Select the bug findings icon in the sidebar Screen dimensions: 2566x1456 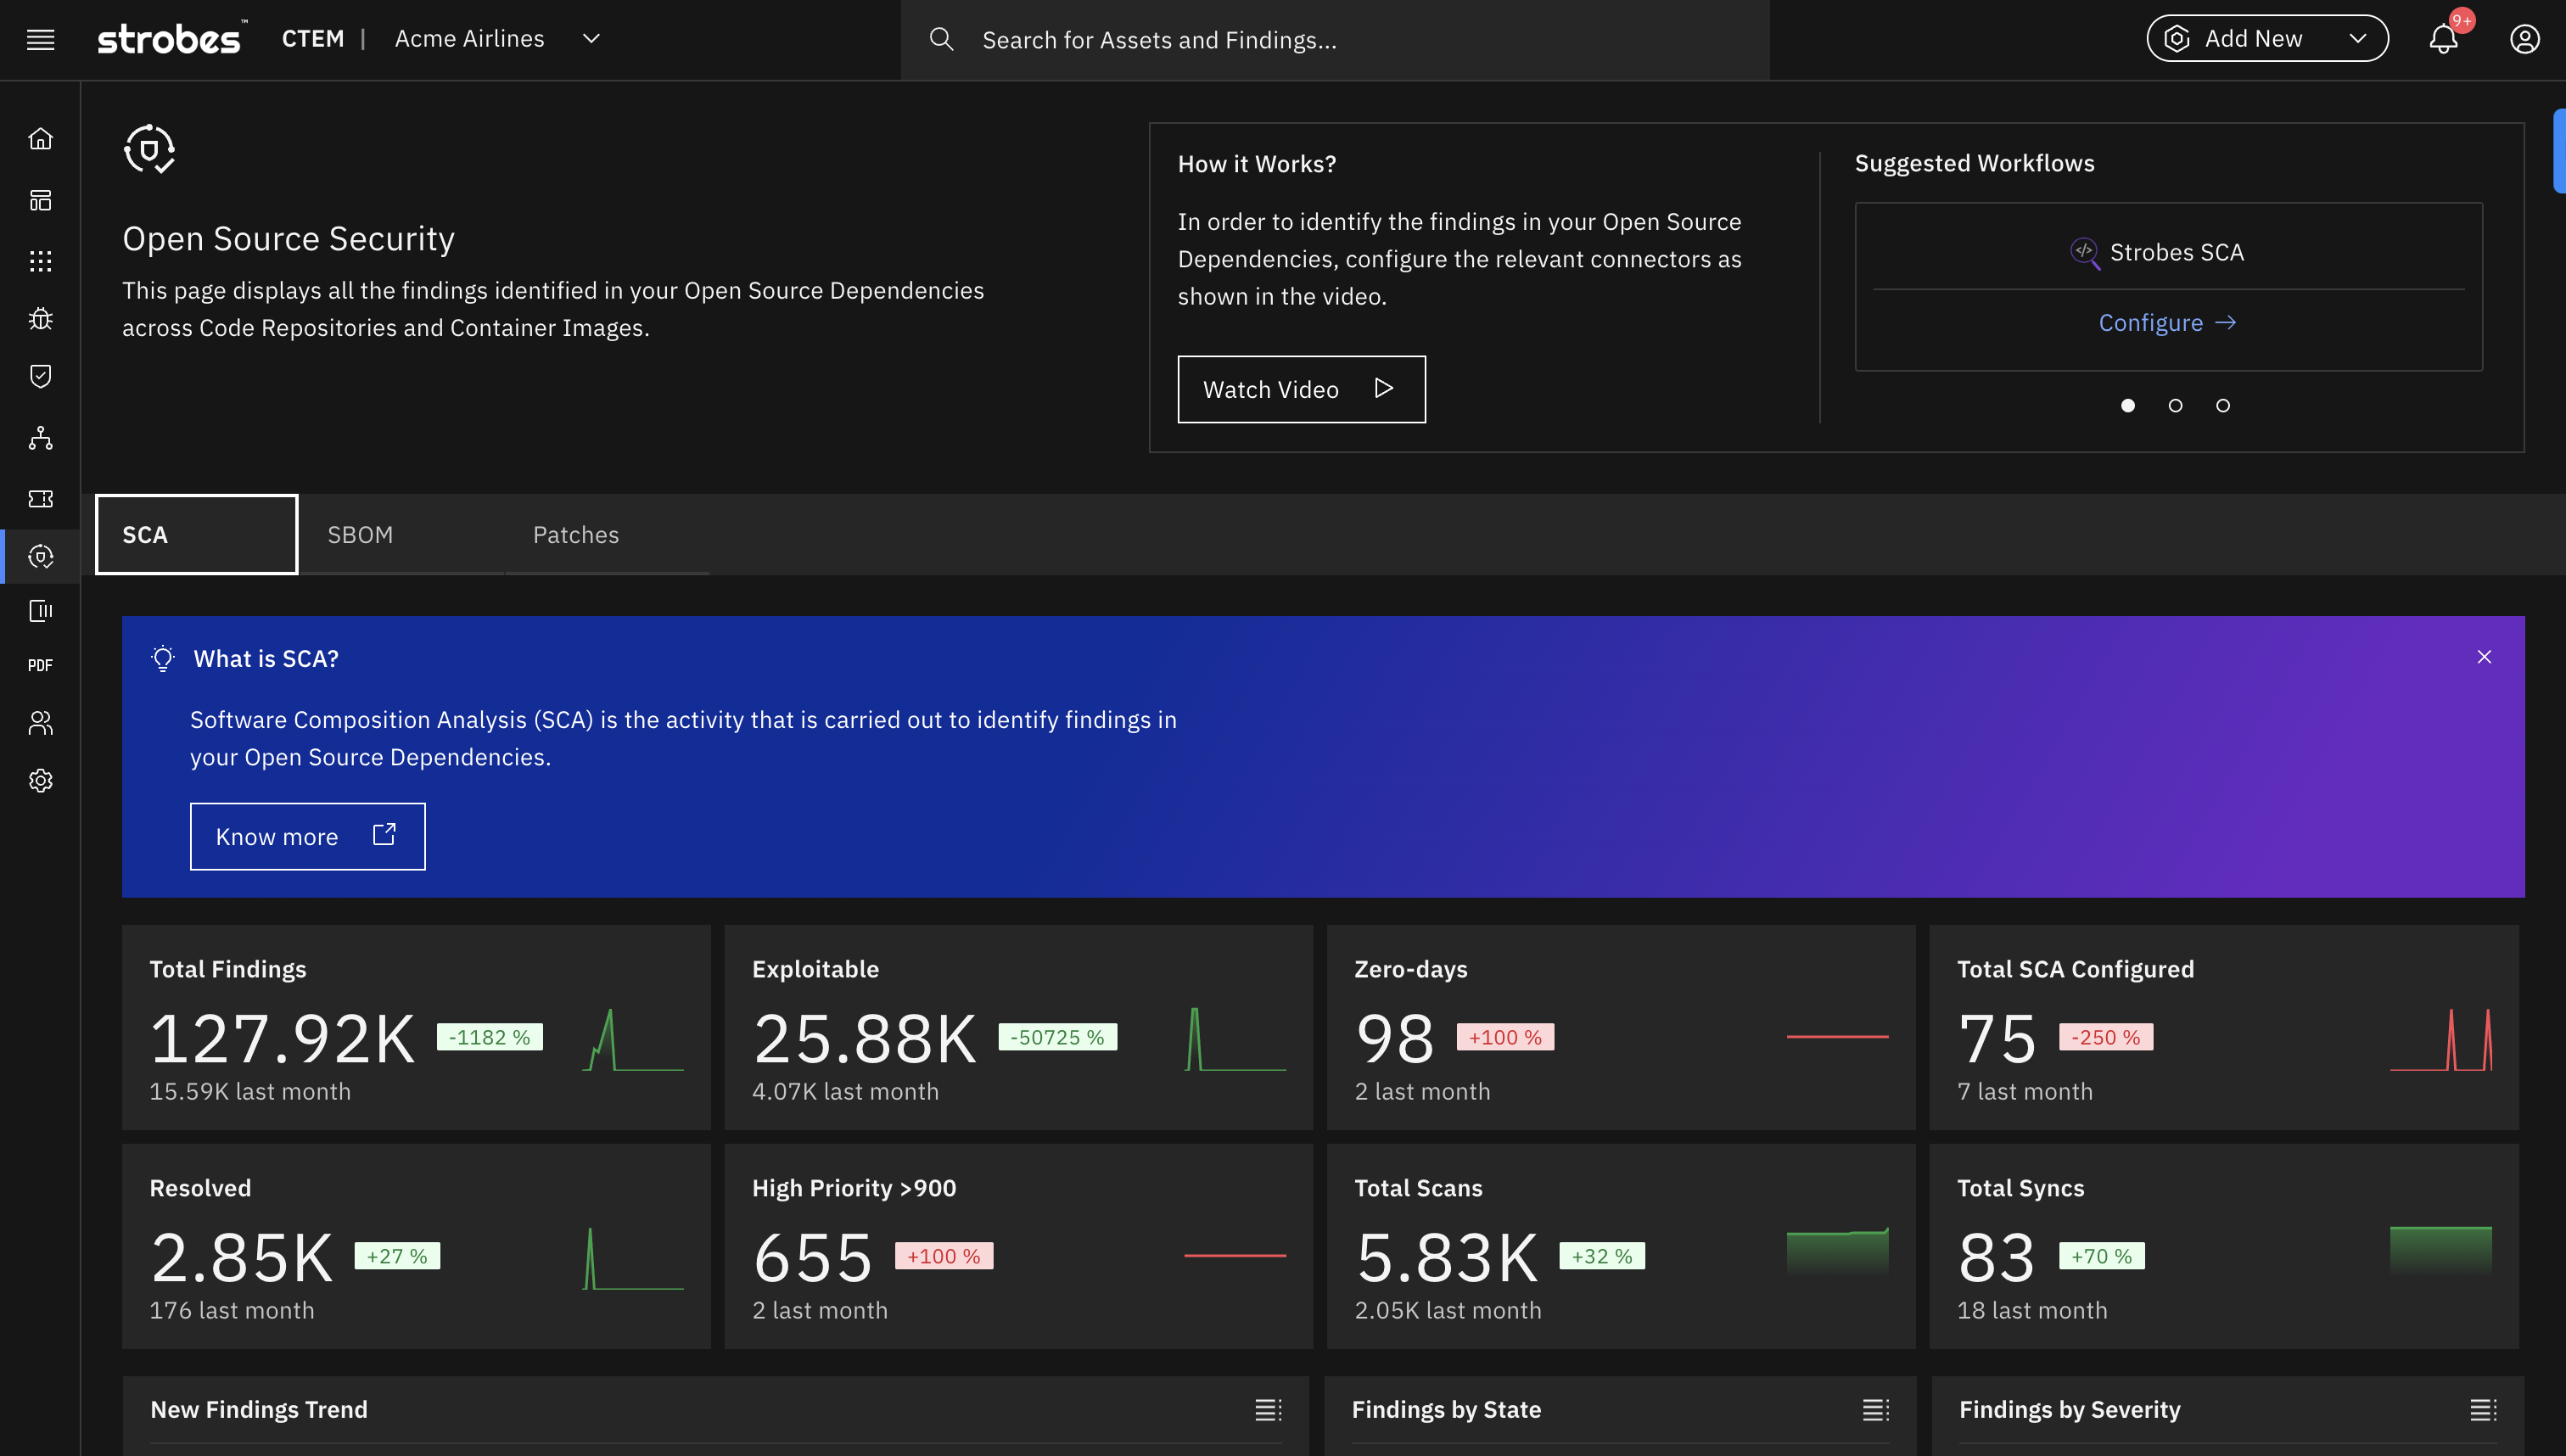point(41,318)
